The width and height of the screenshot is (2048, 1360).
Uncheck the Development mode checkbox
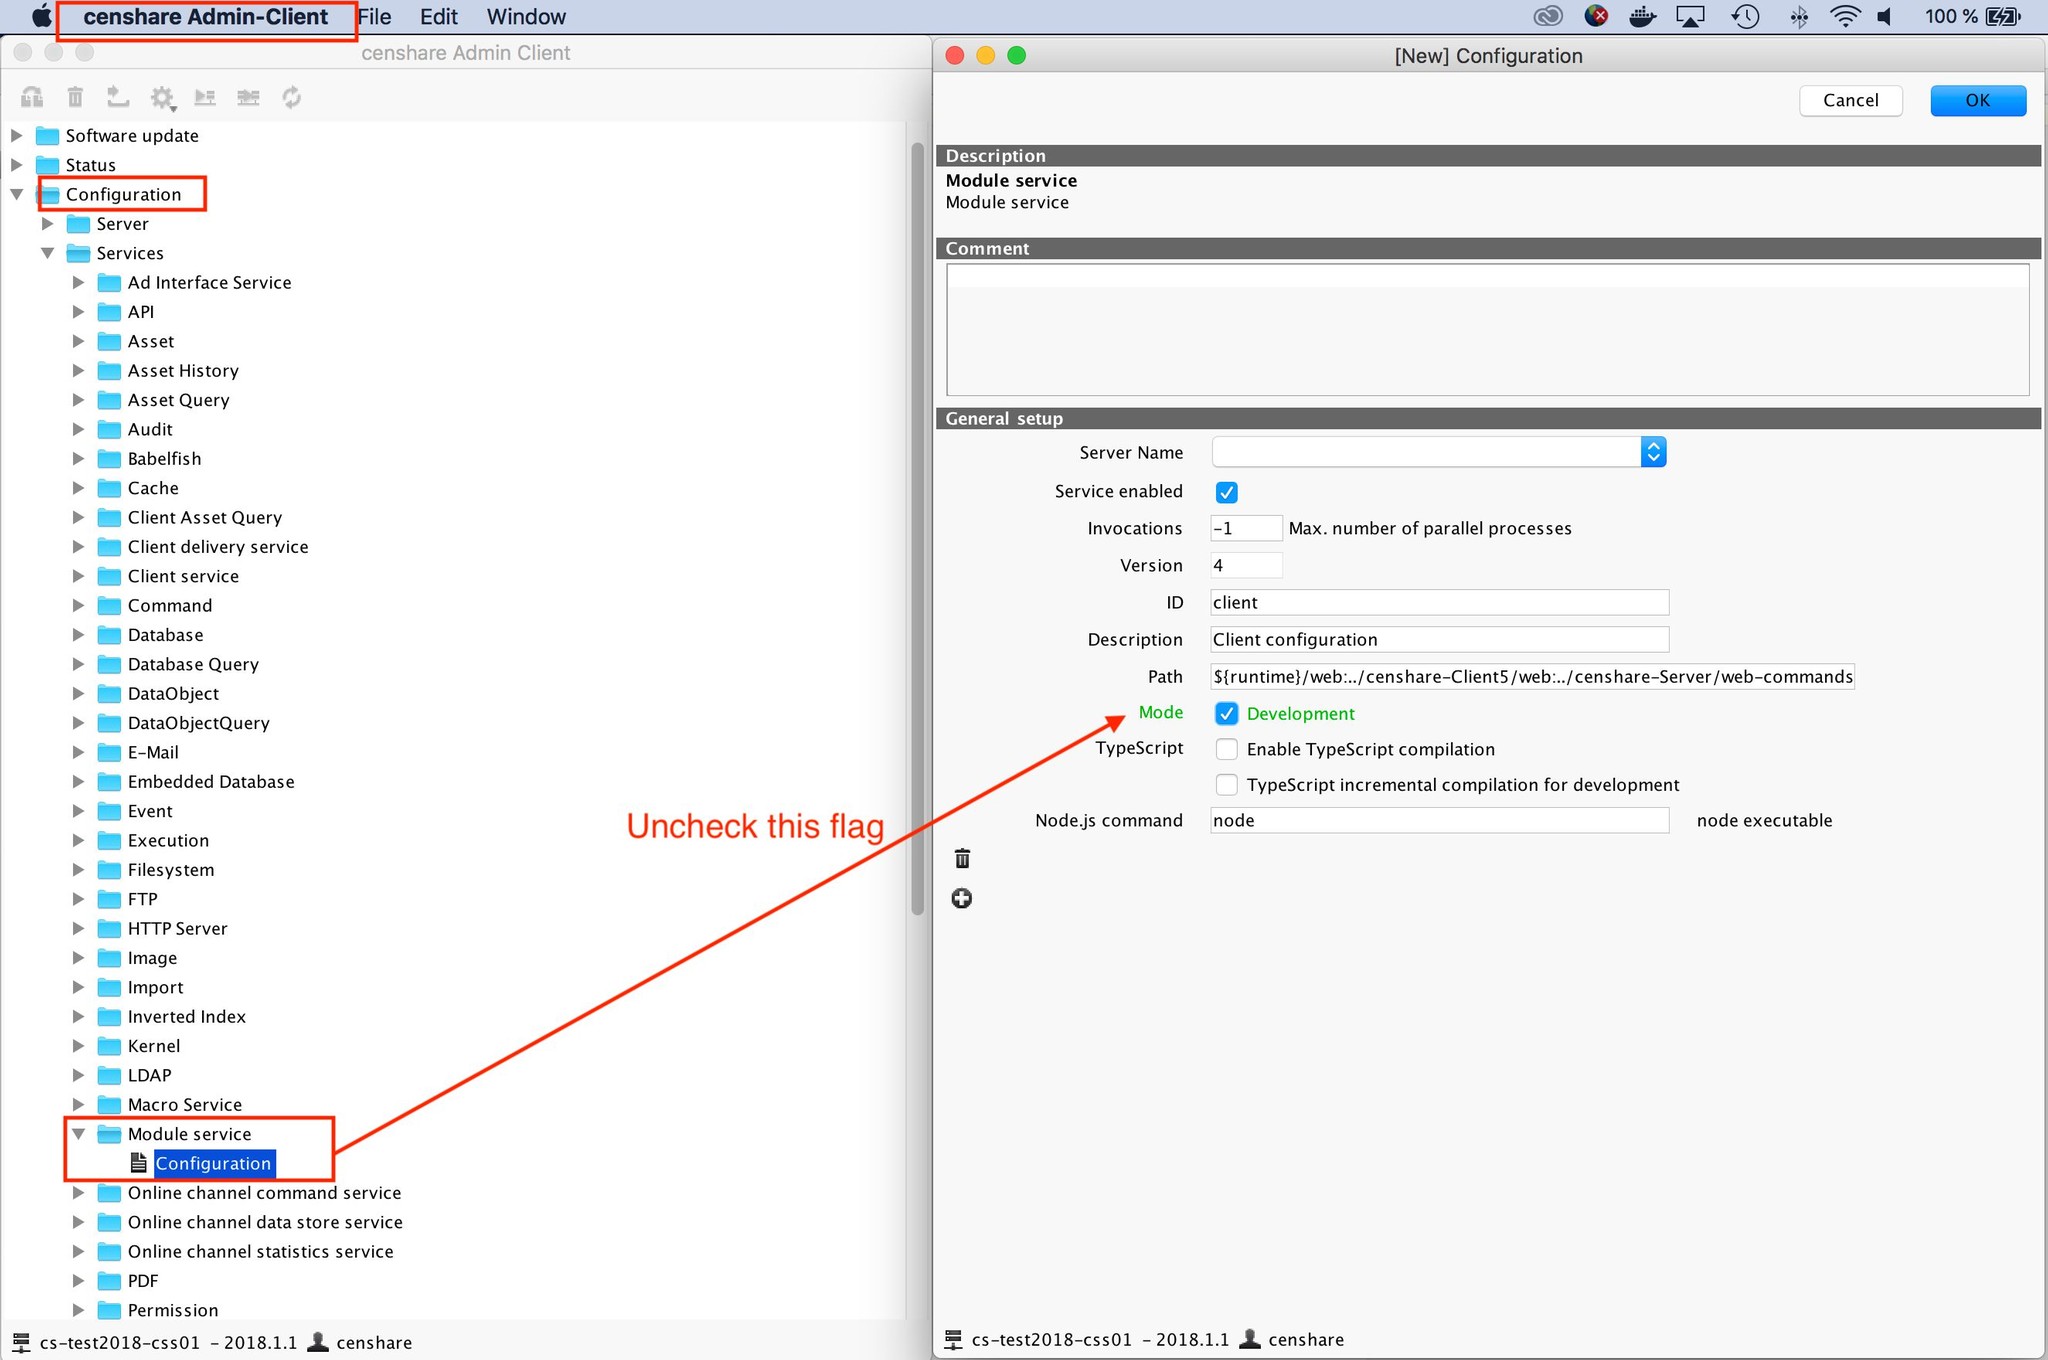1227,713
